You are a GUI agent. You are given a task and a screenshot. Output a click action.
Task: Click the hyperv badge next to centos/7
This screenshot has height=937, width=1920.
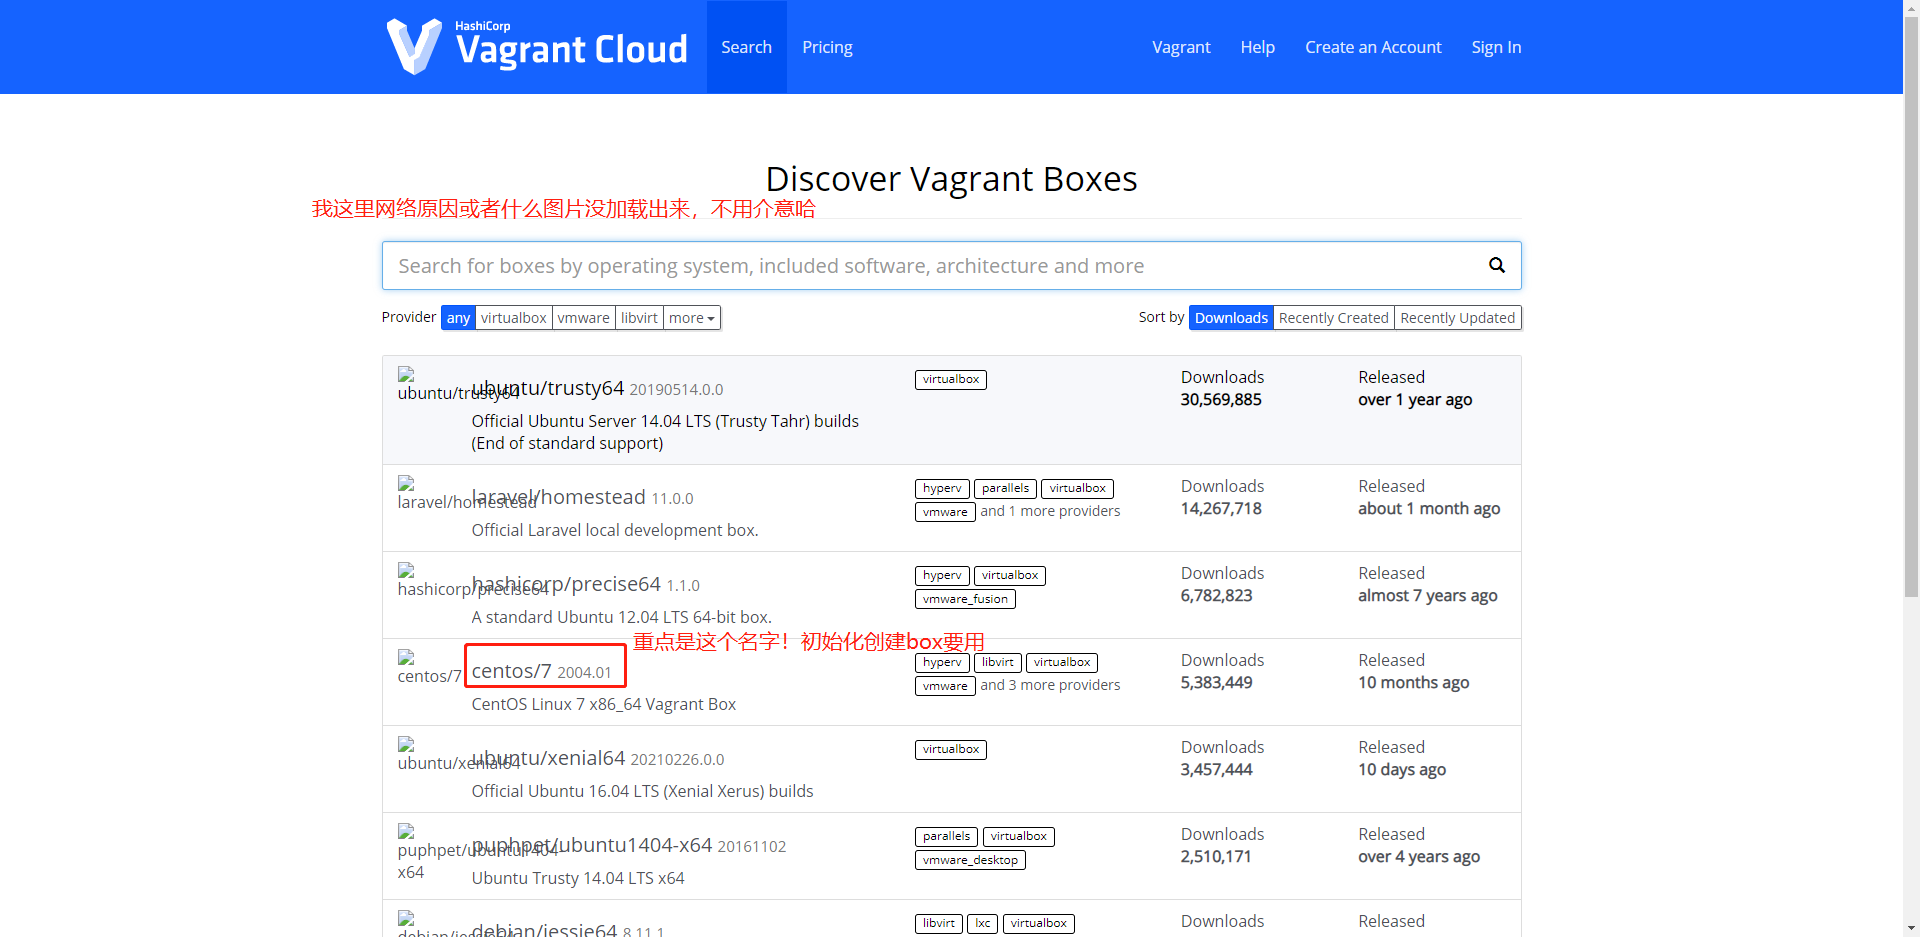(941, 662)
